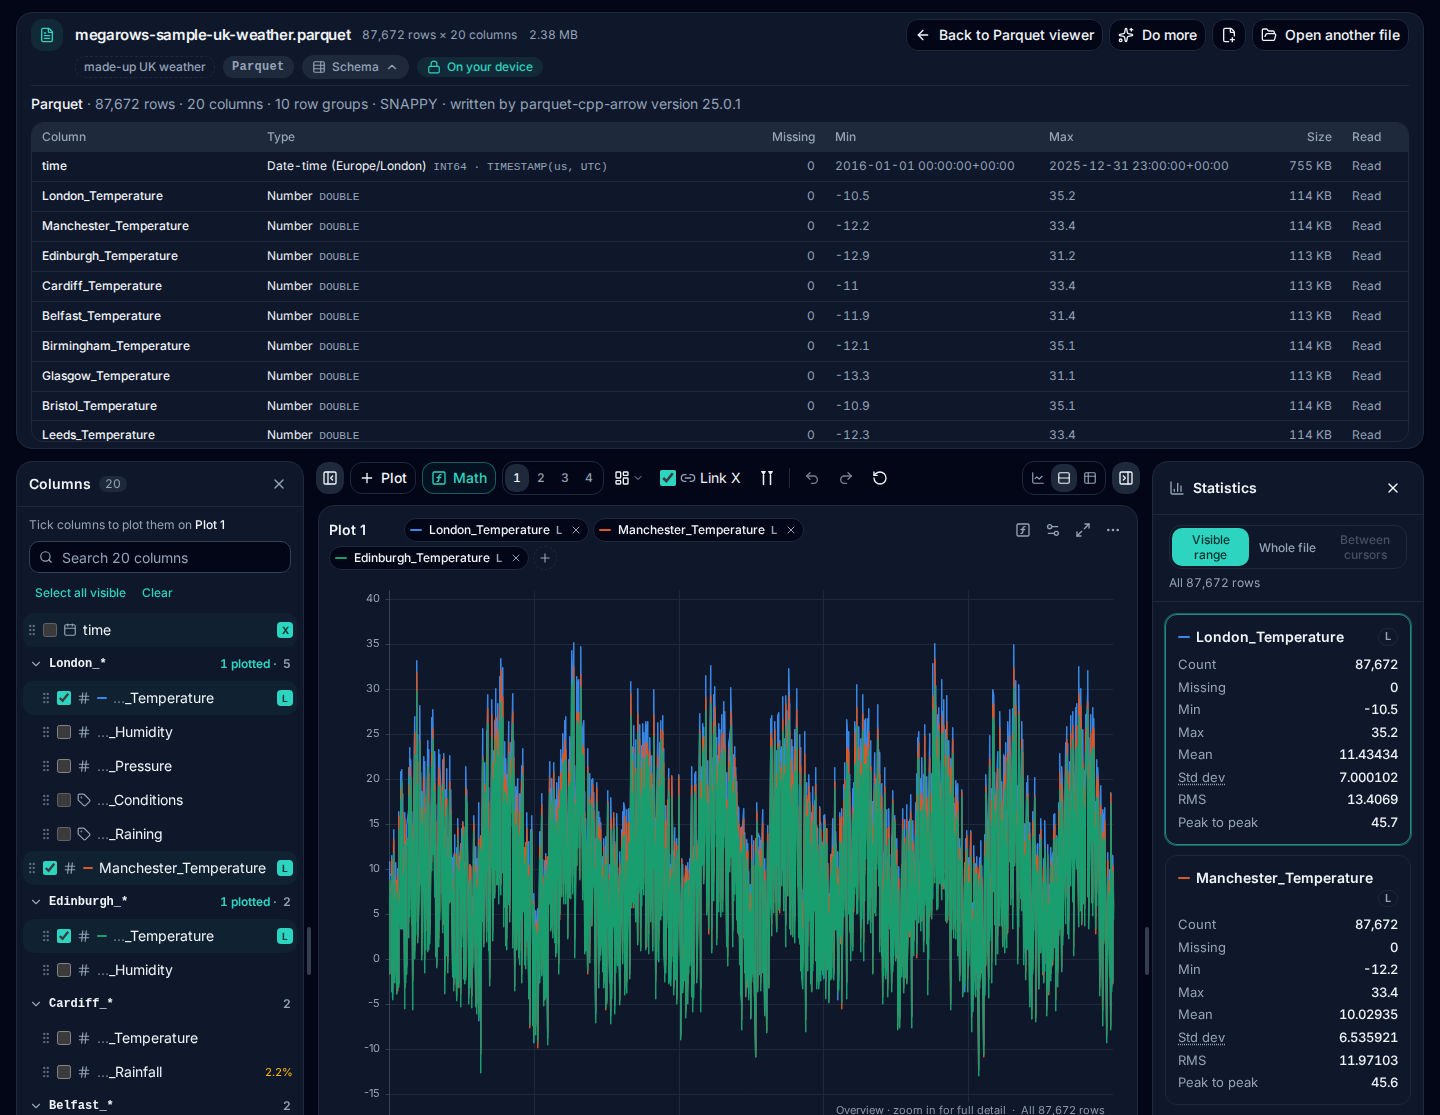Screen dimensions: 1440x1115
Task: Collapse the Belfast_* column group
Action: point(36,1105)
